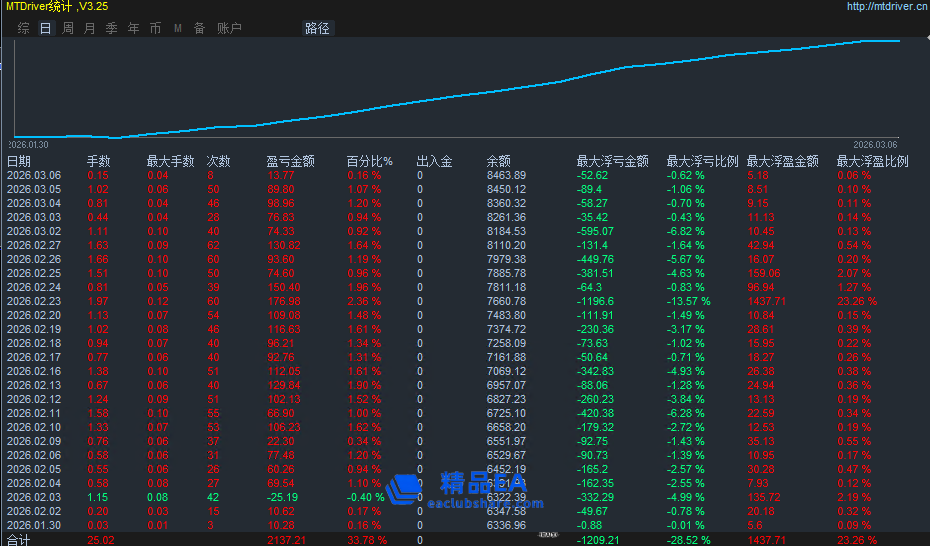This screenshot has height=546, width=930.
Task: Click the 出入金 column header
Action: pyautogui.click(x=434, y=161)
